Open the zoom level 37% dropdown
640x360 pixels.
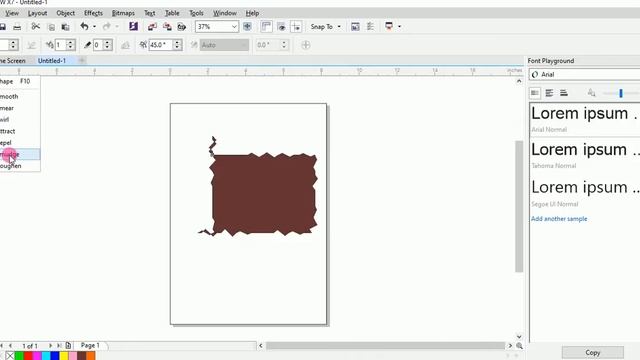pyautogui.click(x=234, y=27)
